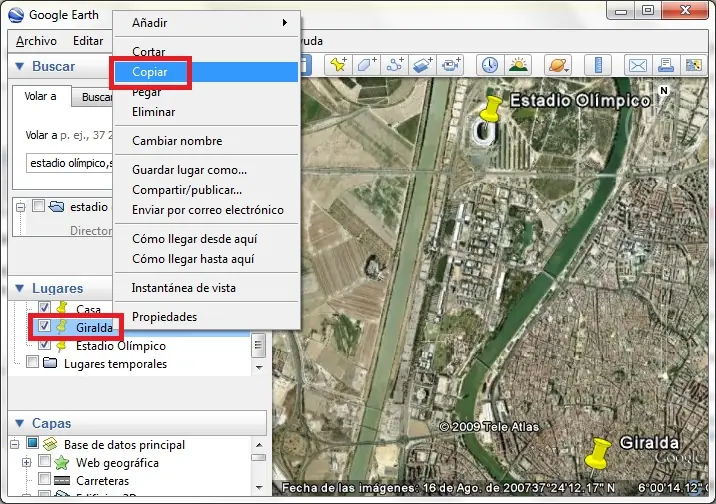Click the estadio search result folder icon
This screenshot has width=716, height=504.
pos(56,206)
